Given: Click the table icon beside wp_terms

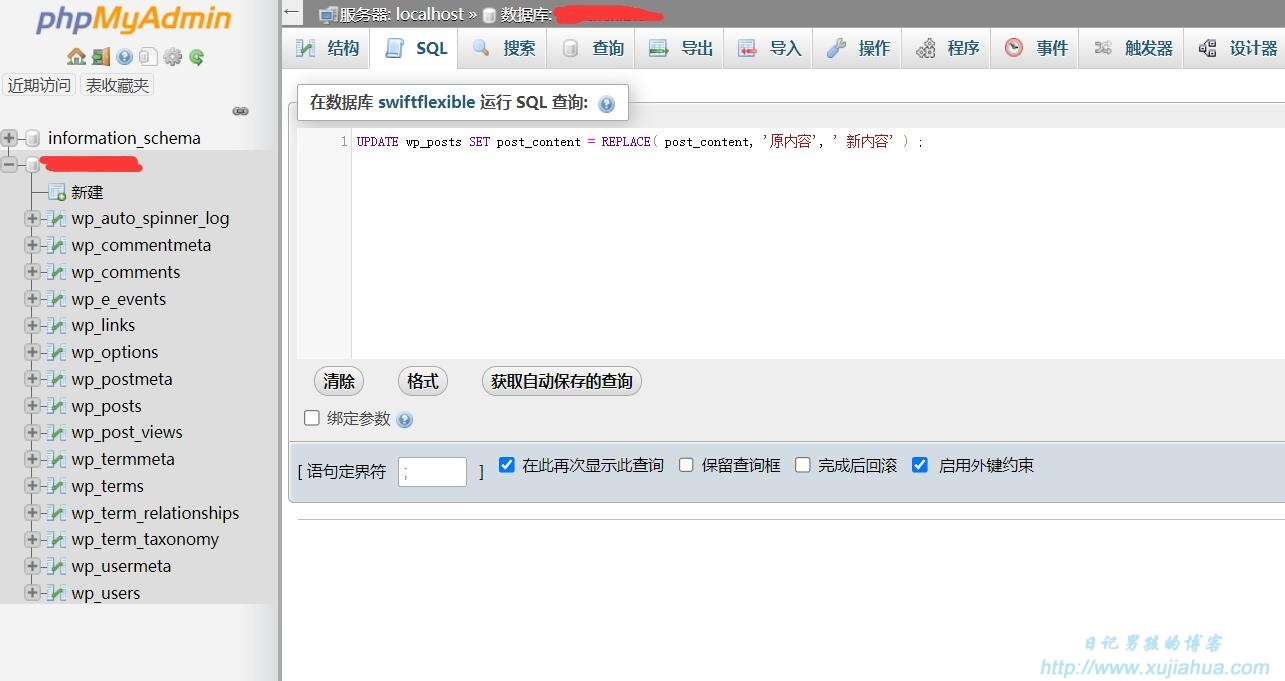Looking at the screenshot, I should (x=56, y=486).
